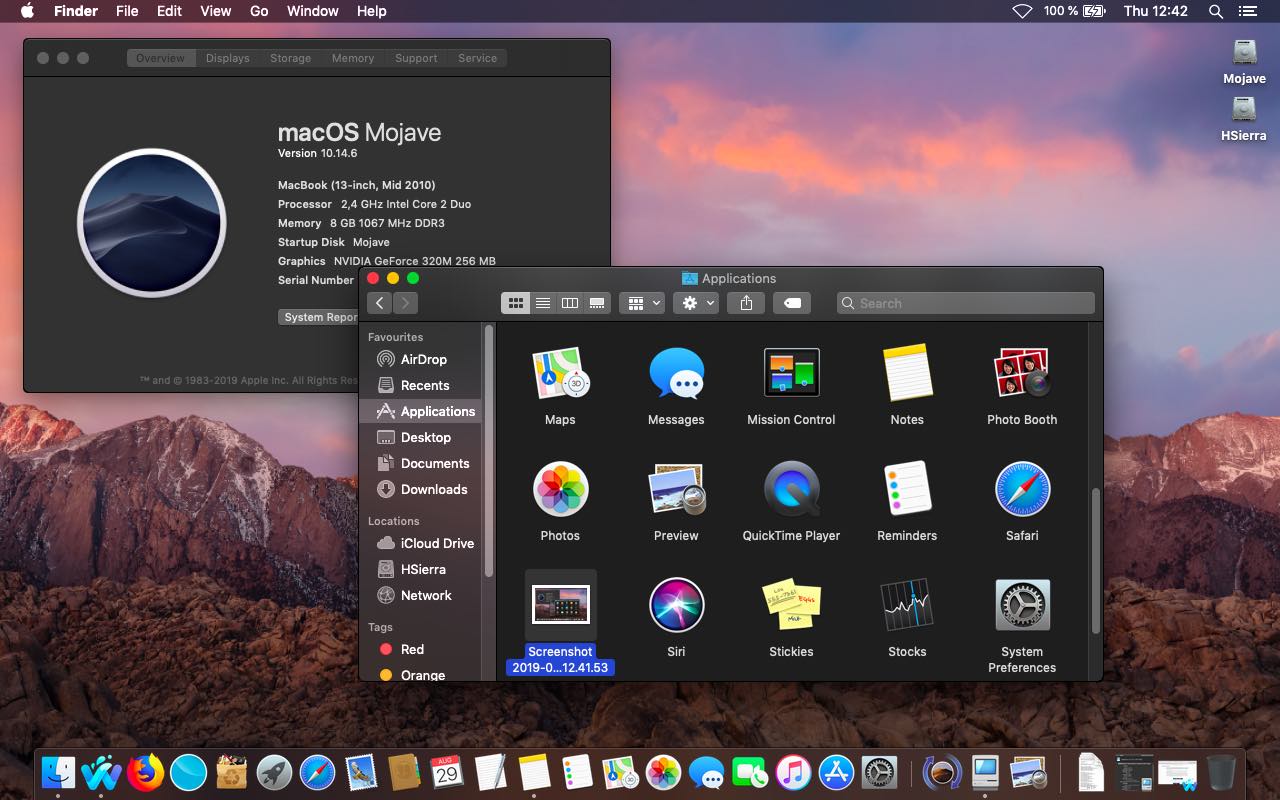The width and height of the screenshot is (1280, 800).
Task: Open the Stickies app
Action: click(790, 605)
